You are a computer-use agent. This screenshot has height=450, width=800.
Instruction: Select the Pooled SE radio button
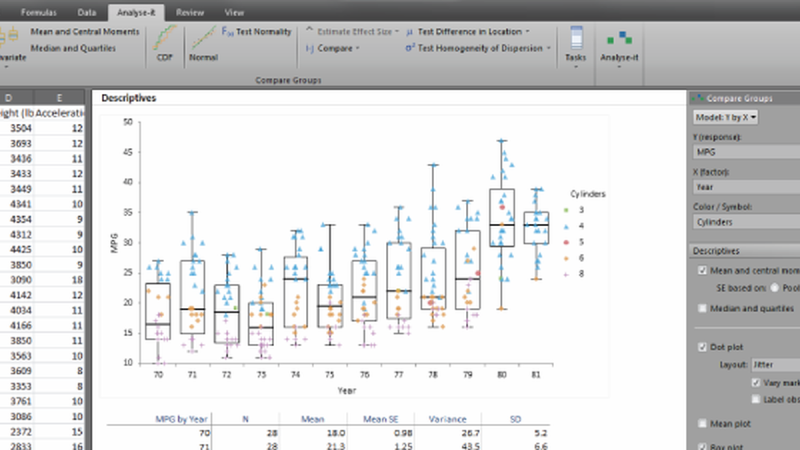coord(774,288)
